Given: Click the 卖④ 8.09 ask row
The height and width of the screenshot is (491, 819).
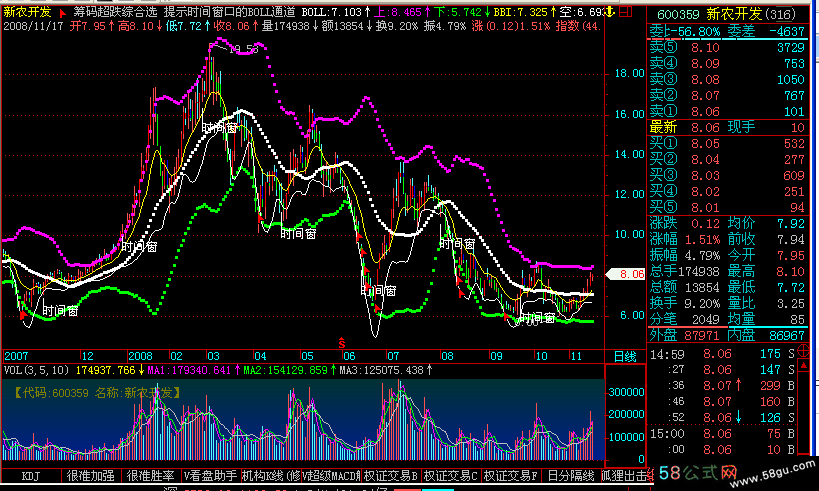Looking at the screenshot, I should pos(727,64).
